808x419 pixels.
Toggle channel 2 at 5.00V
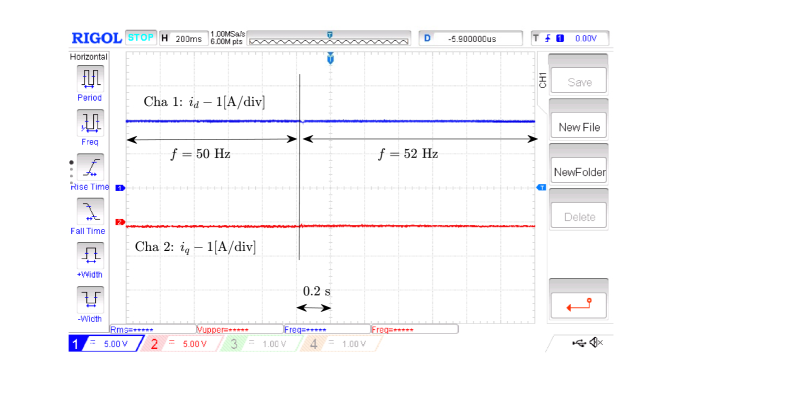[182, 343]
